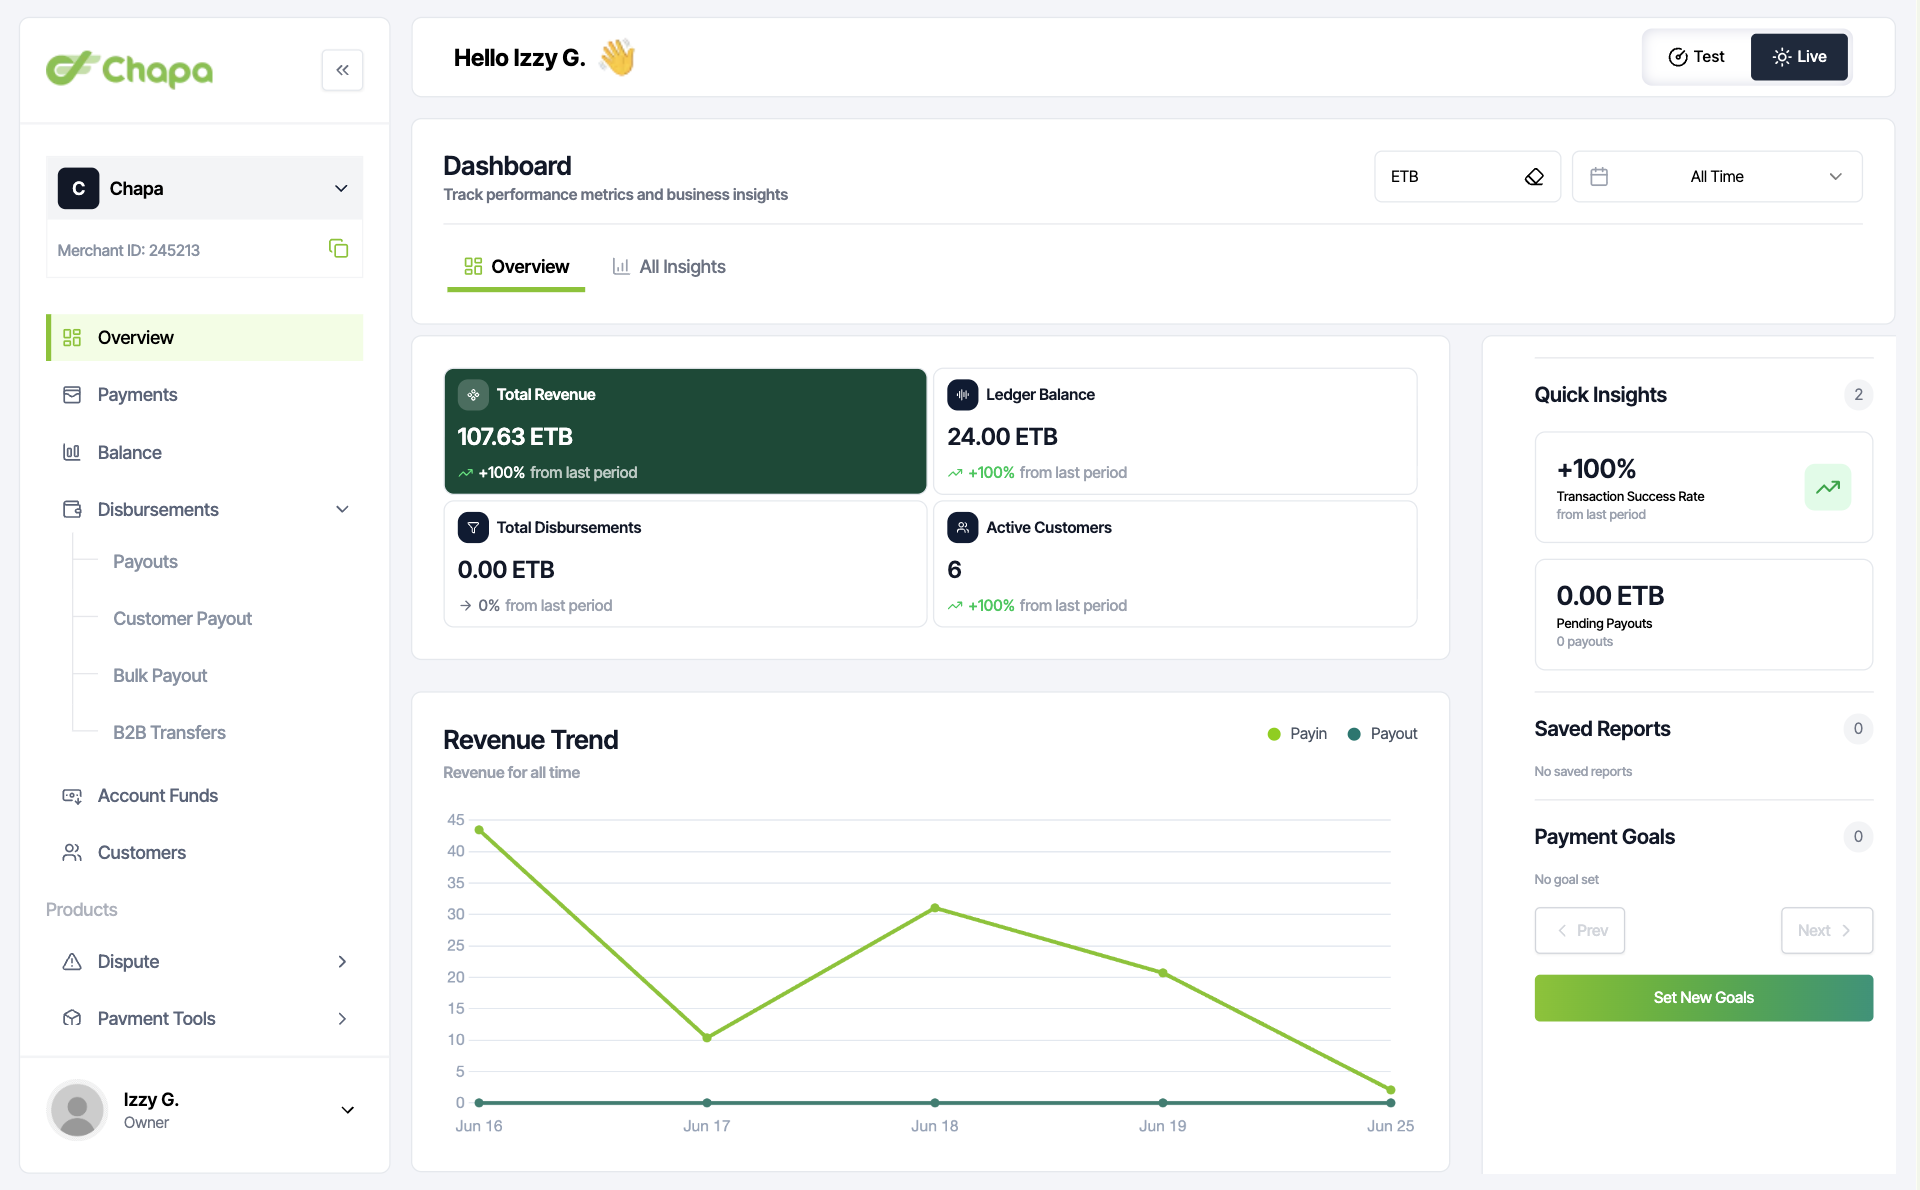
Task: Open Bulk Payout under Disbursements
Action: 160,676
